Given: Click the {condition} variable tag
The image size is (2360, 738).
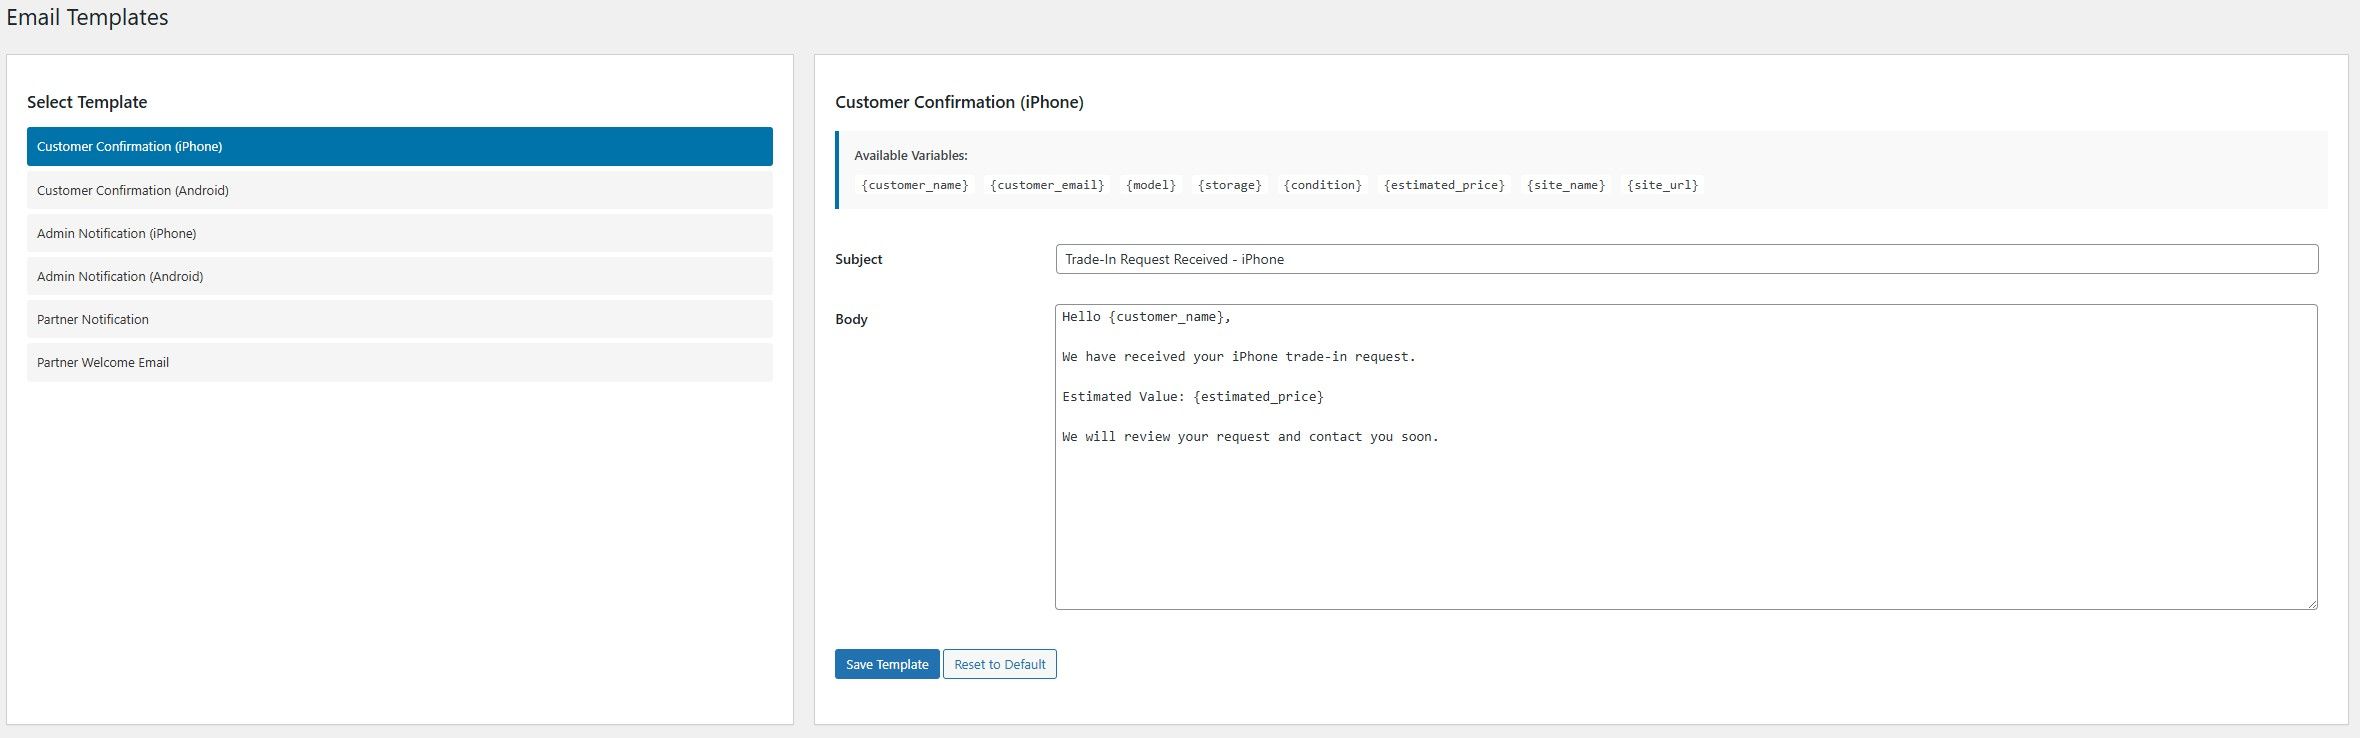Looking at the screenshot, I should [x=1322, y=185].
